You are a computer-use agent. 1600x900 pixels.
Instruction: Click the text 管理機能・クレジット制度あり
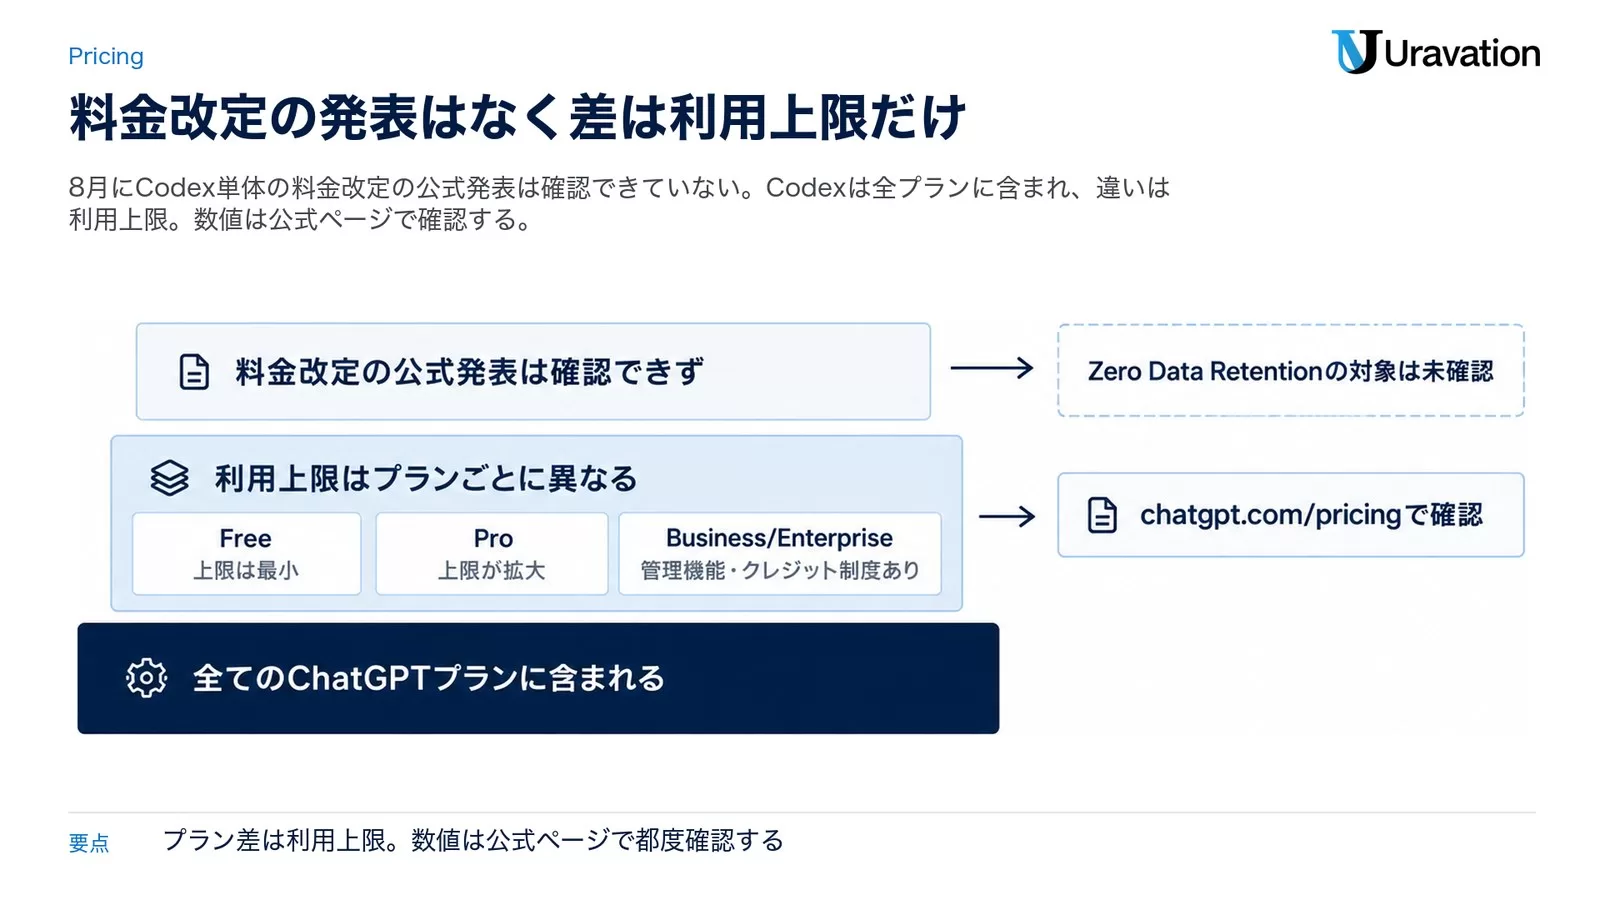(x=780, y=570)
